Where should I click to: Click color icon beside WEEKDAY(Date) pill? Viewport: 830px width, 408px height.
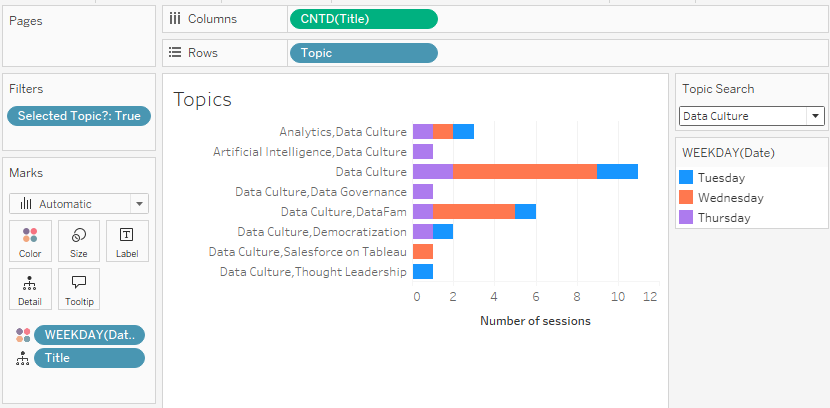pyautogui.click(x=22, y=335)
